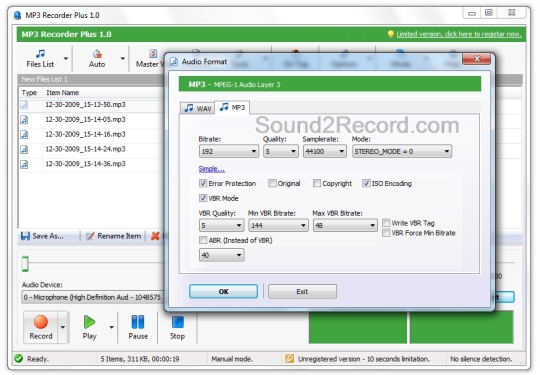Click the Type column header
Viewport: 540px width, 375px height.
pos(29,93)
